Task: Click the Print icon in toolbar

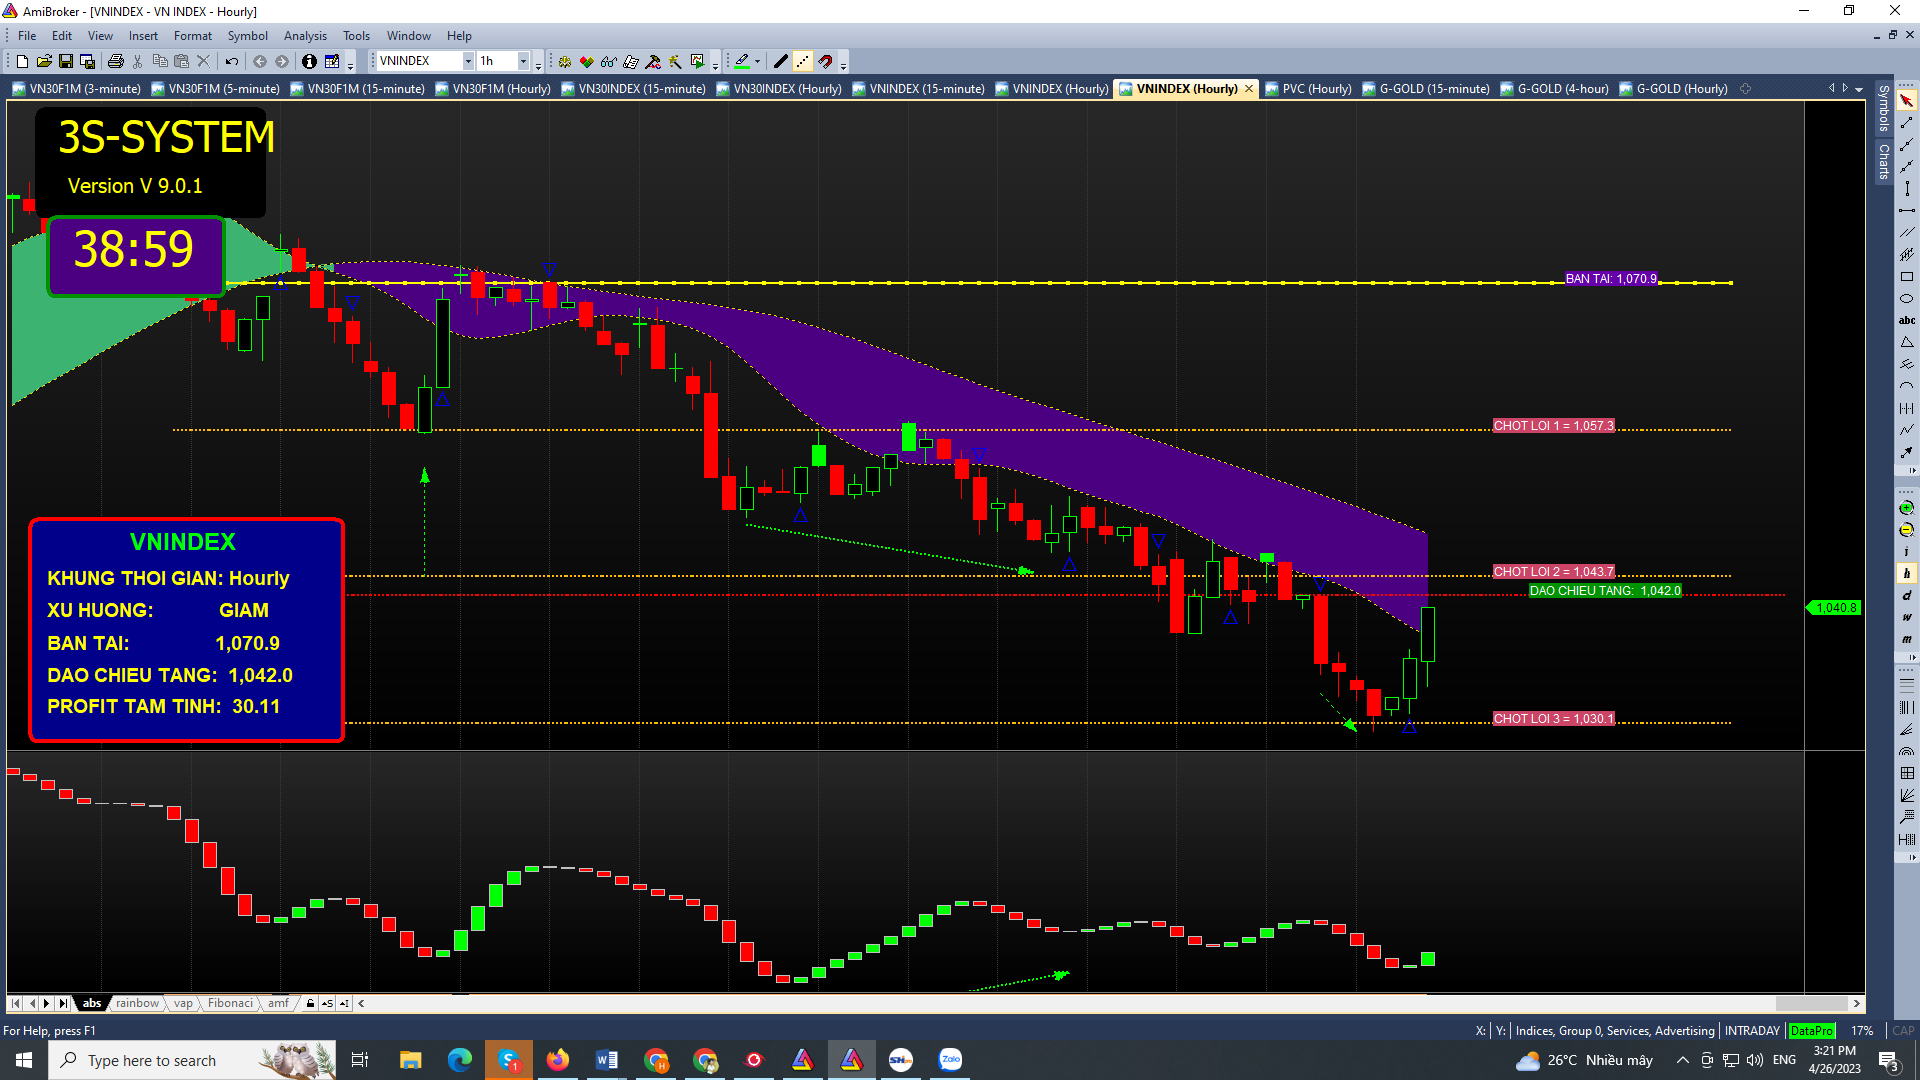Action: (116, 61)
